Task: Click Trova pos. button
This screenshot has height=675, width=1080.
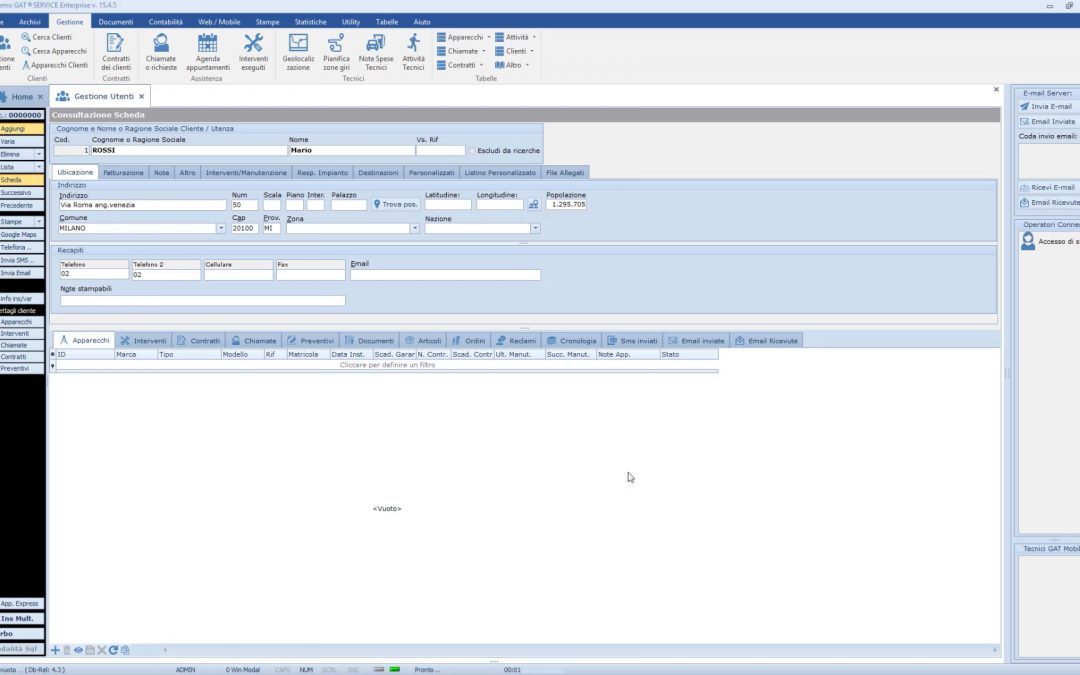Action: pos(395,205)
